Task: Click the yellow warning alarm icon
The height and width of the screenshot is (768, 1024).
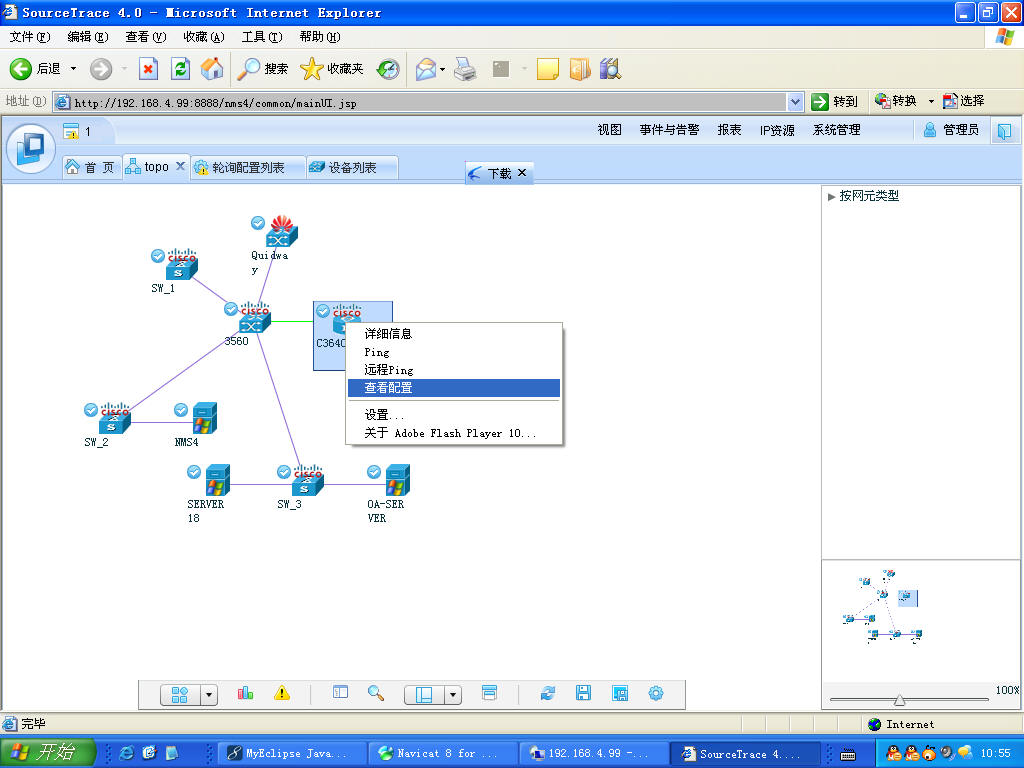Action: click(281, 693)
